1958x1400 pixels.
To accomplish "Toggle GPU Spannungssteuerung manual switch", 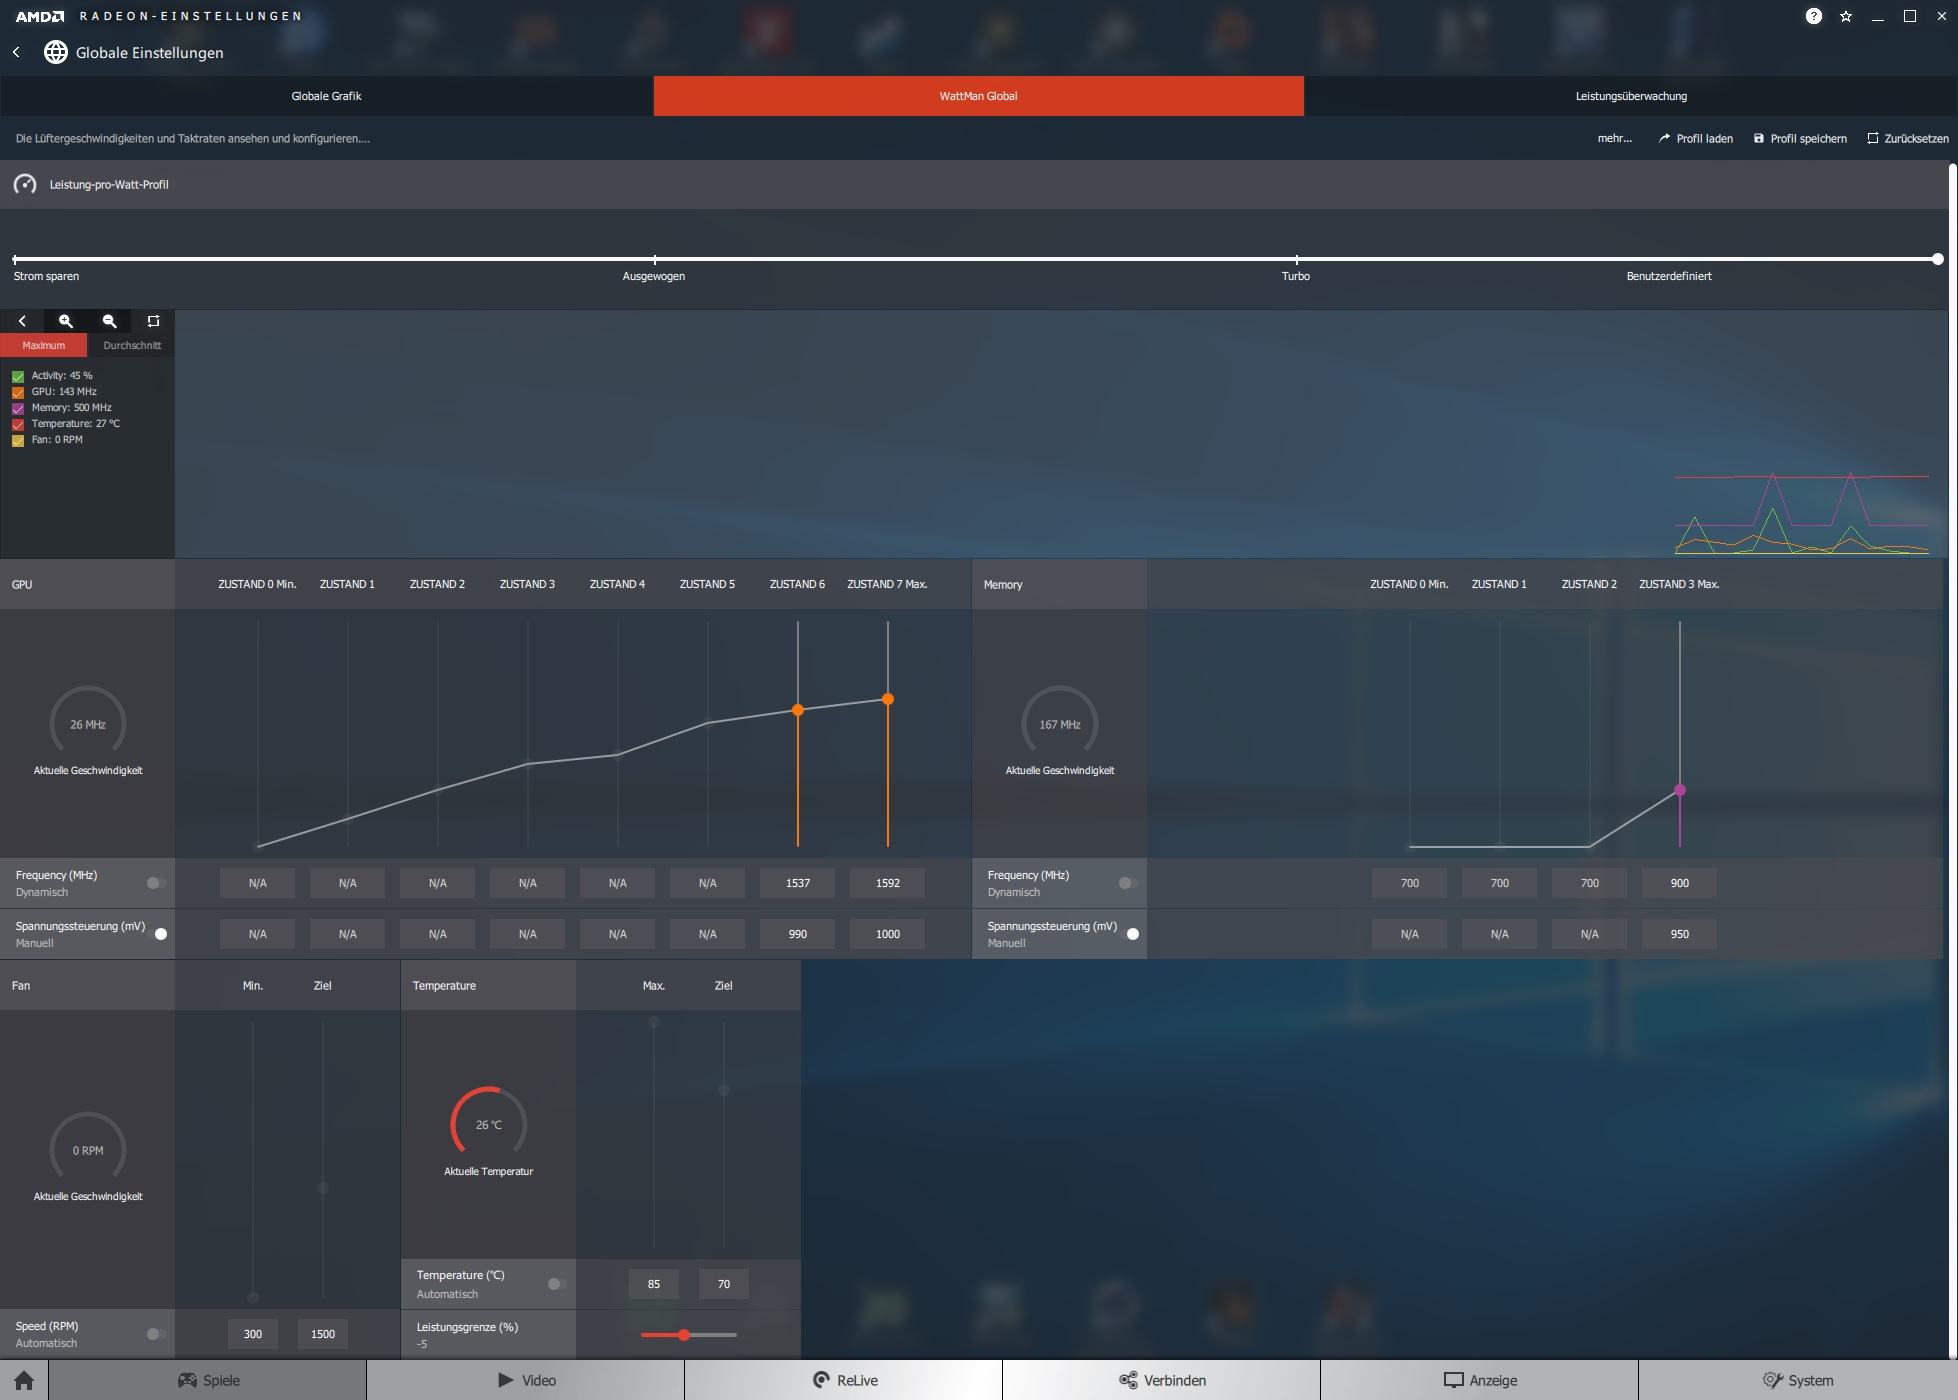I will click(157, 934).
